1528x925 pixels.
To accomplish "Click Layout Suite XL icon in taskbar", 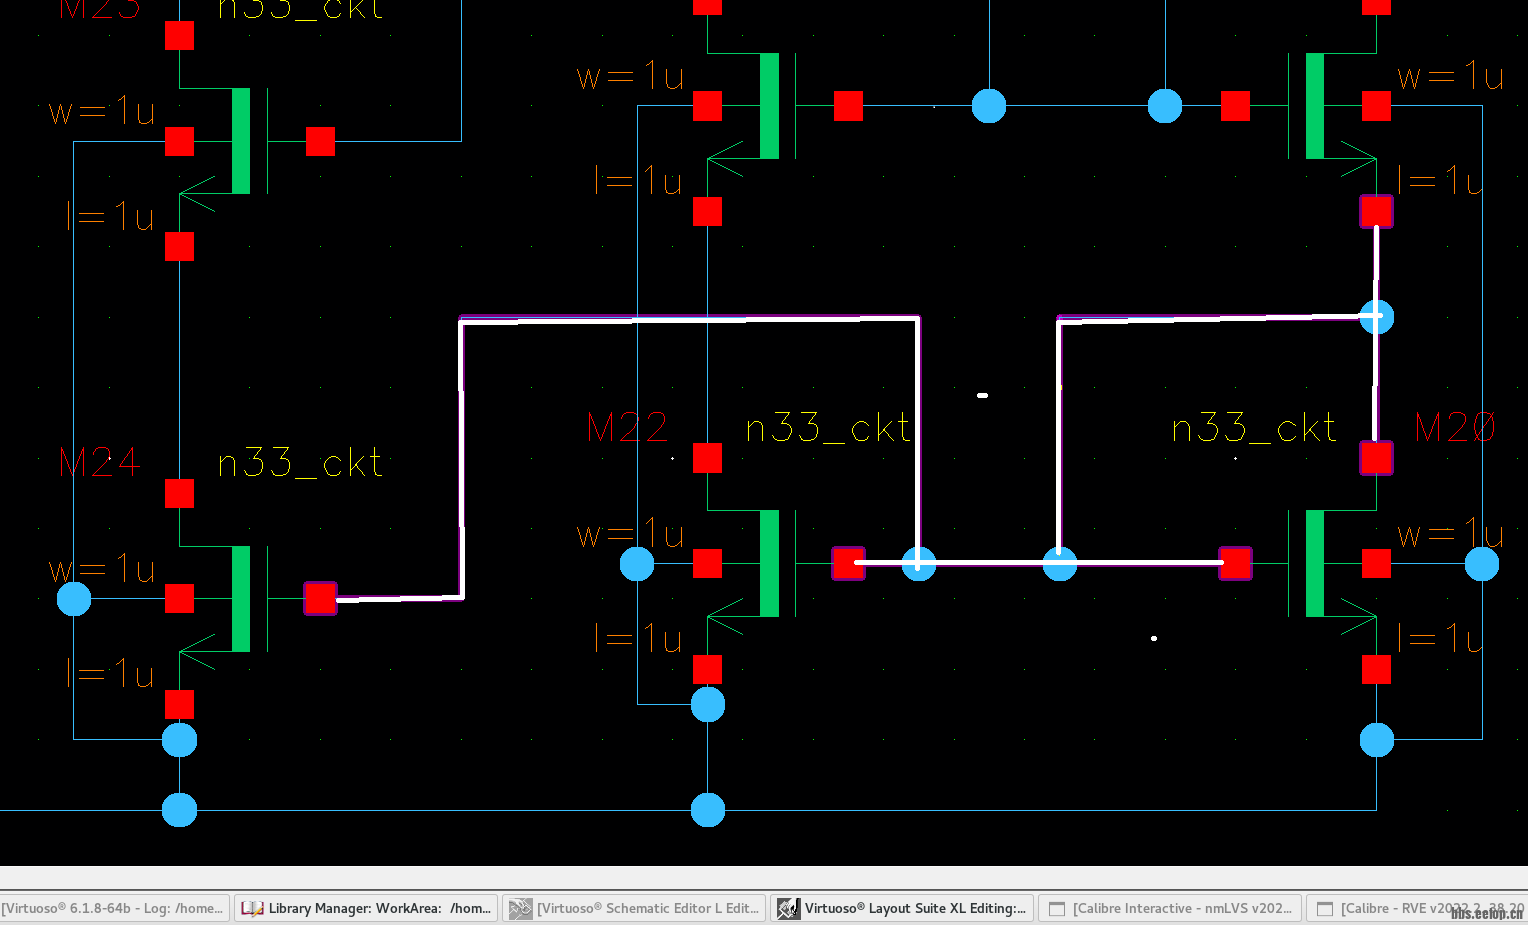I will pos(788,908).
